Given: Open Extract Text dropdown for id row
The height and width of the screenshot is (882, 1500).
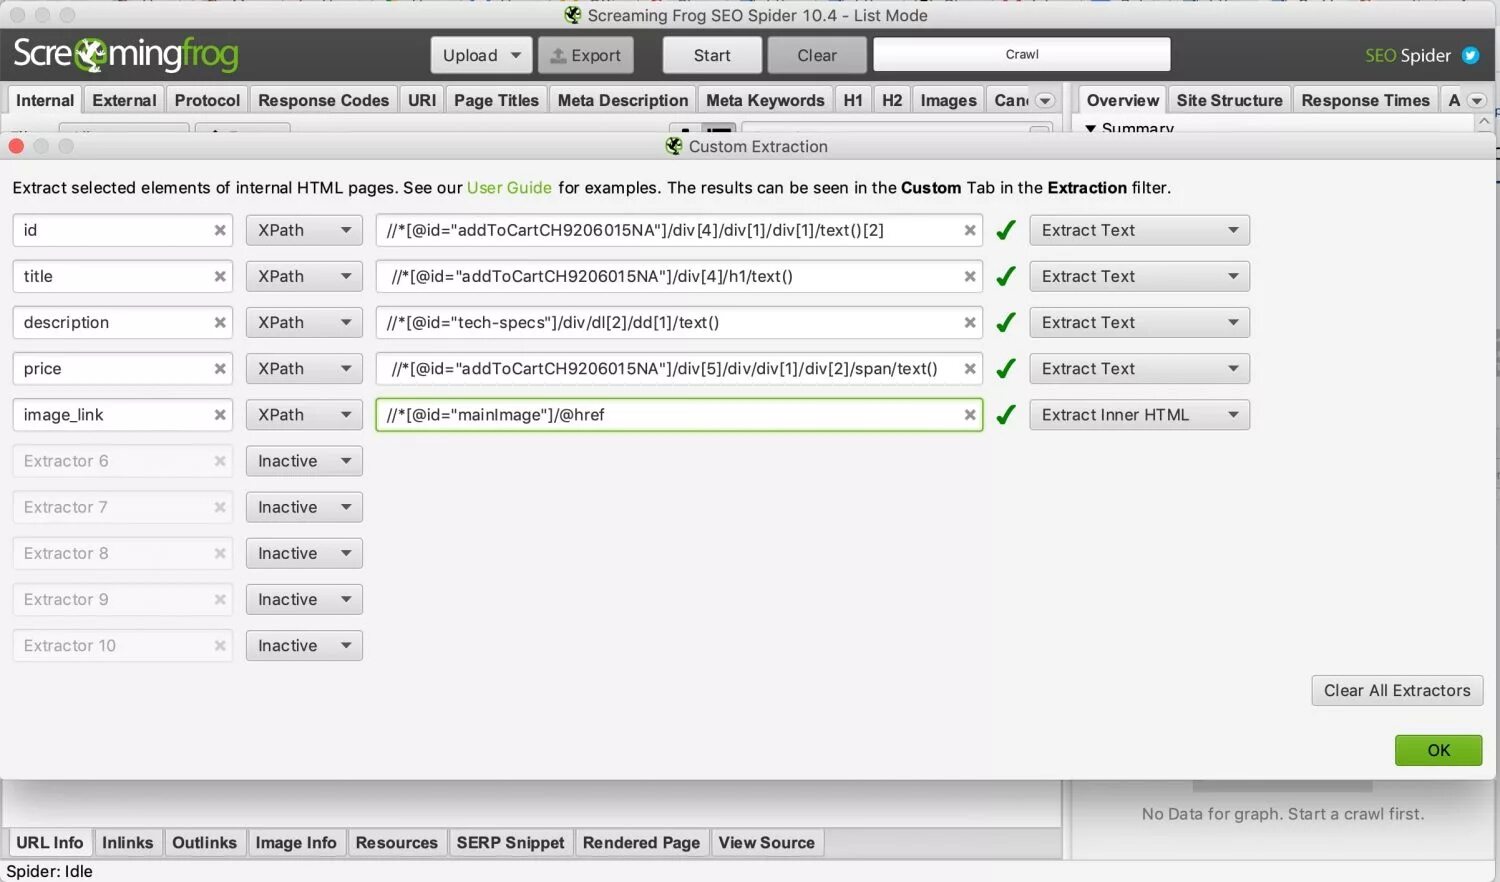Looking at the screenshot, I should click(1140, 230).
